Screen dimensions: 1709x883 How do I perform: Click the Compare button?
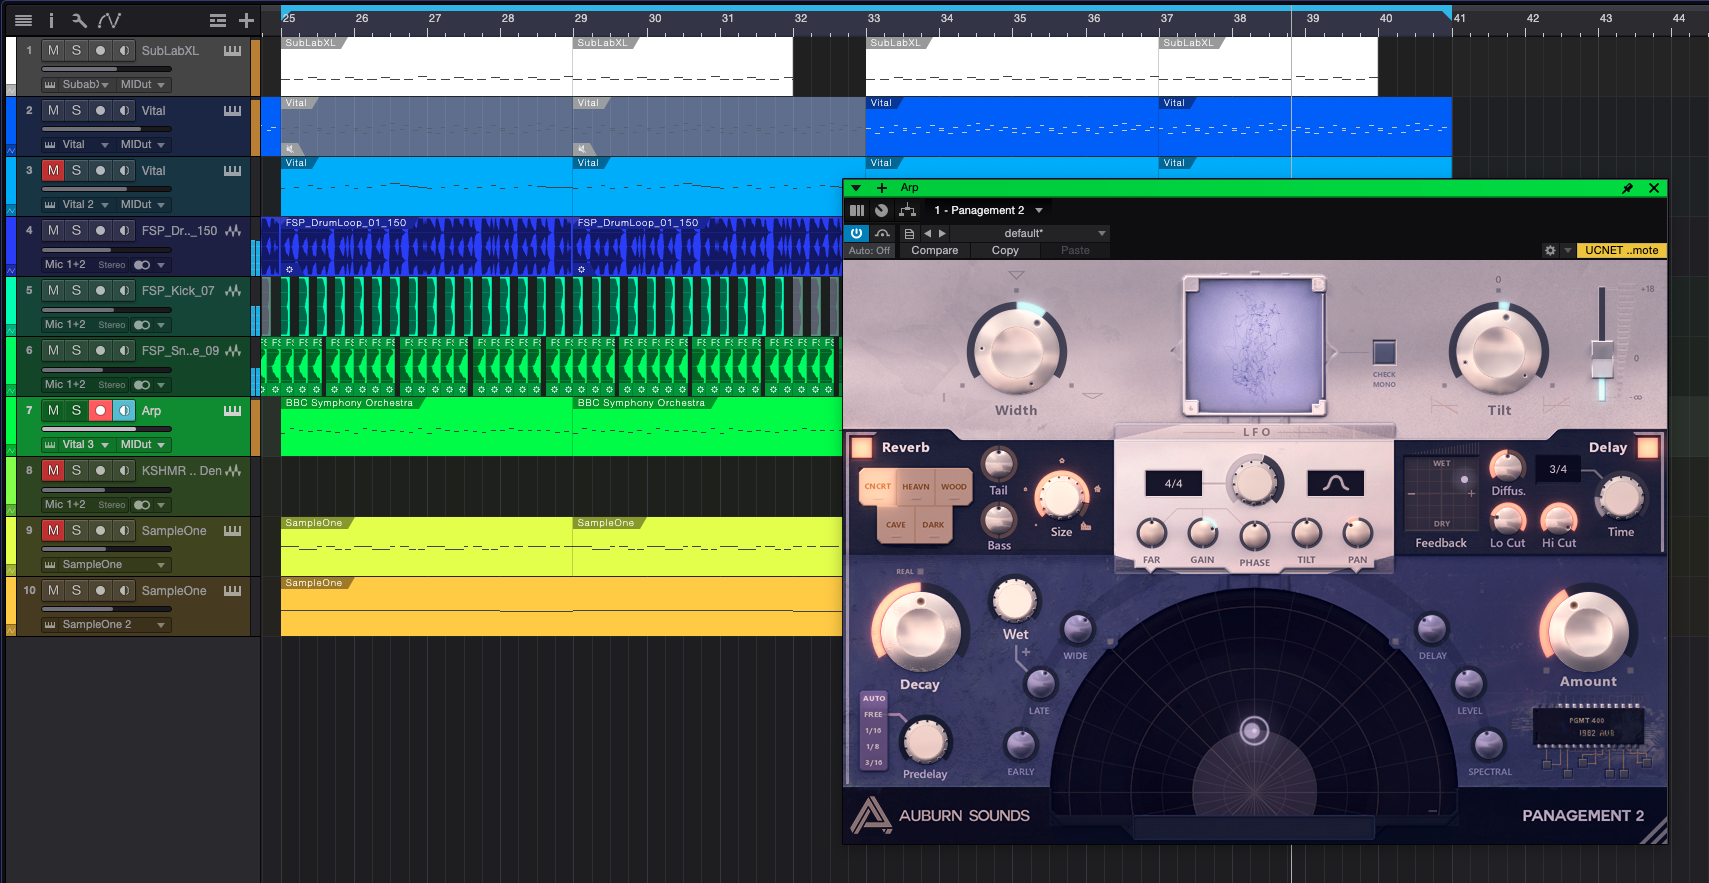click(935, 251)
